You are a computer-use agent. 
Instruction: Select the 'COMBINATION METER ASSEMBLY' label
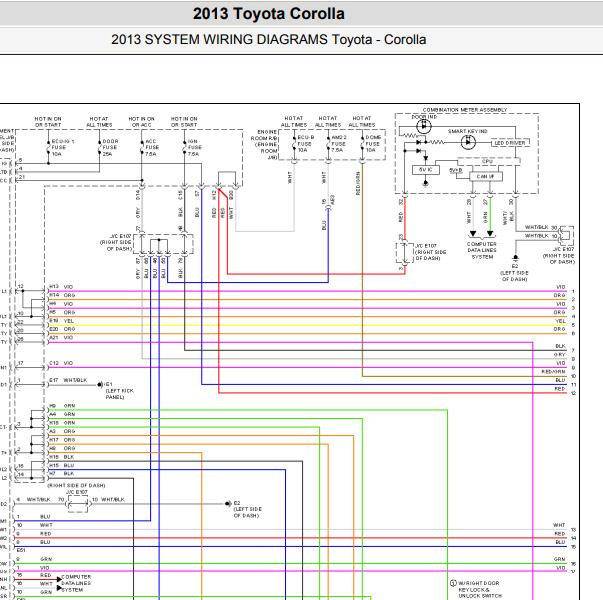tap(465, 110)
